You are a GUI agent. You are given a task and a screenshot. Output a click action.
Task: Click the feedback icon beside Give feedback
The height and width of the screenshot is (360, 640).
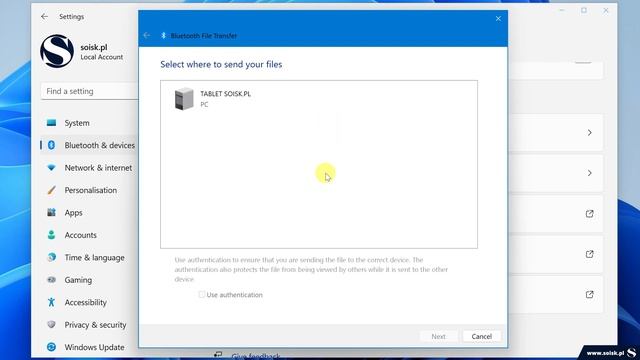point(218,355)
